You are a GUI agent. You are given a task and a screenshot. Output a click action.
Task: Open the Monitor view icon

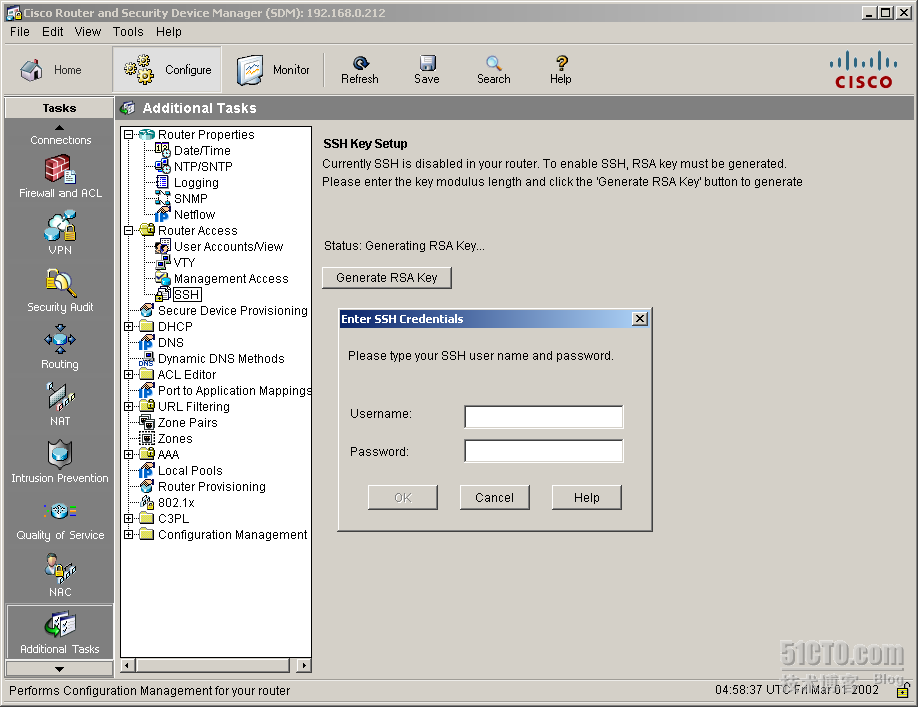pos(250,70)
